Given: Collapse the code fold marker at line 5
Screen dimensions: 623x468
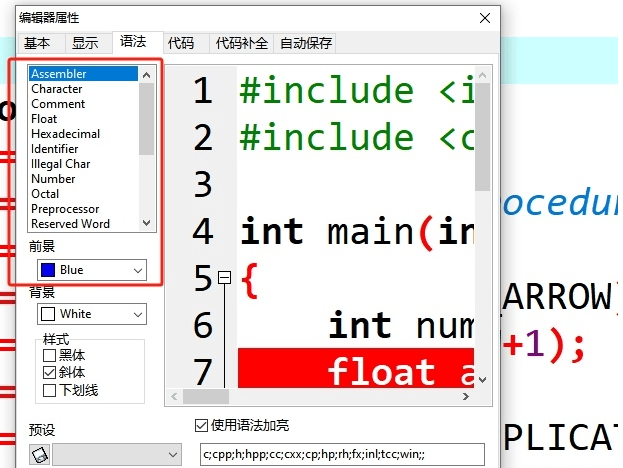Looking at the screenshot, I should (x=224, y=278).
